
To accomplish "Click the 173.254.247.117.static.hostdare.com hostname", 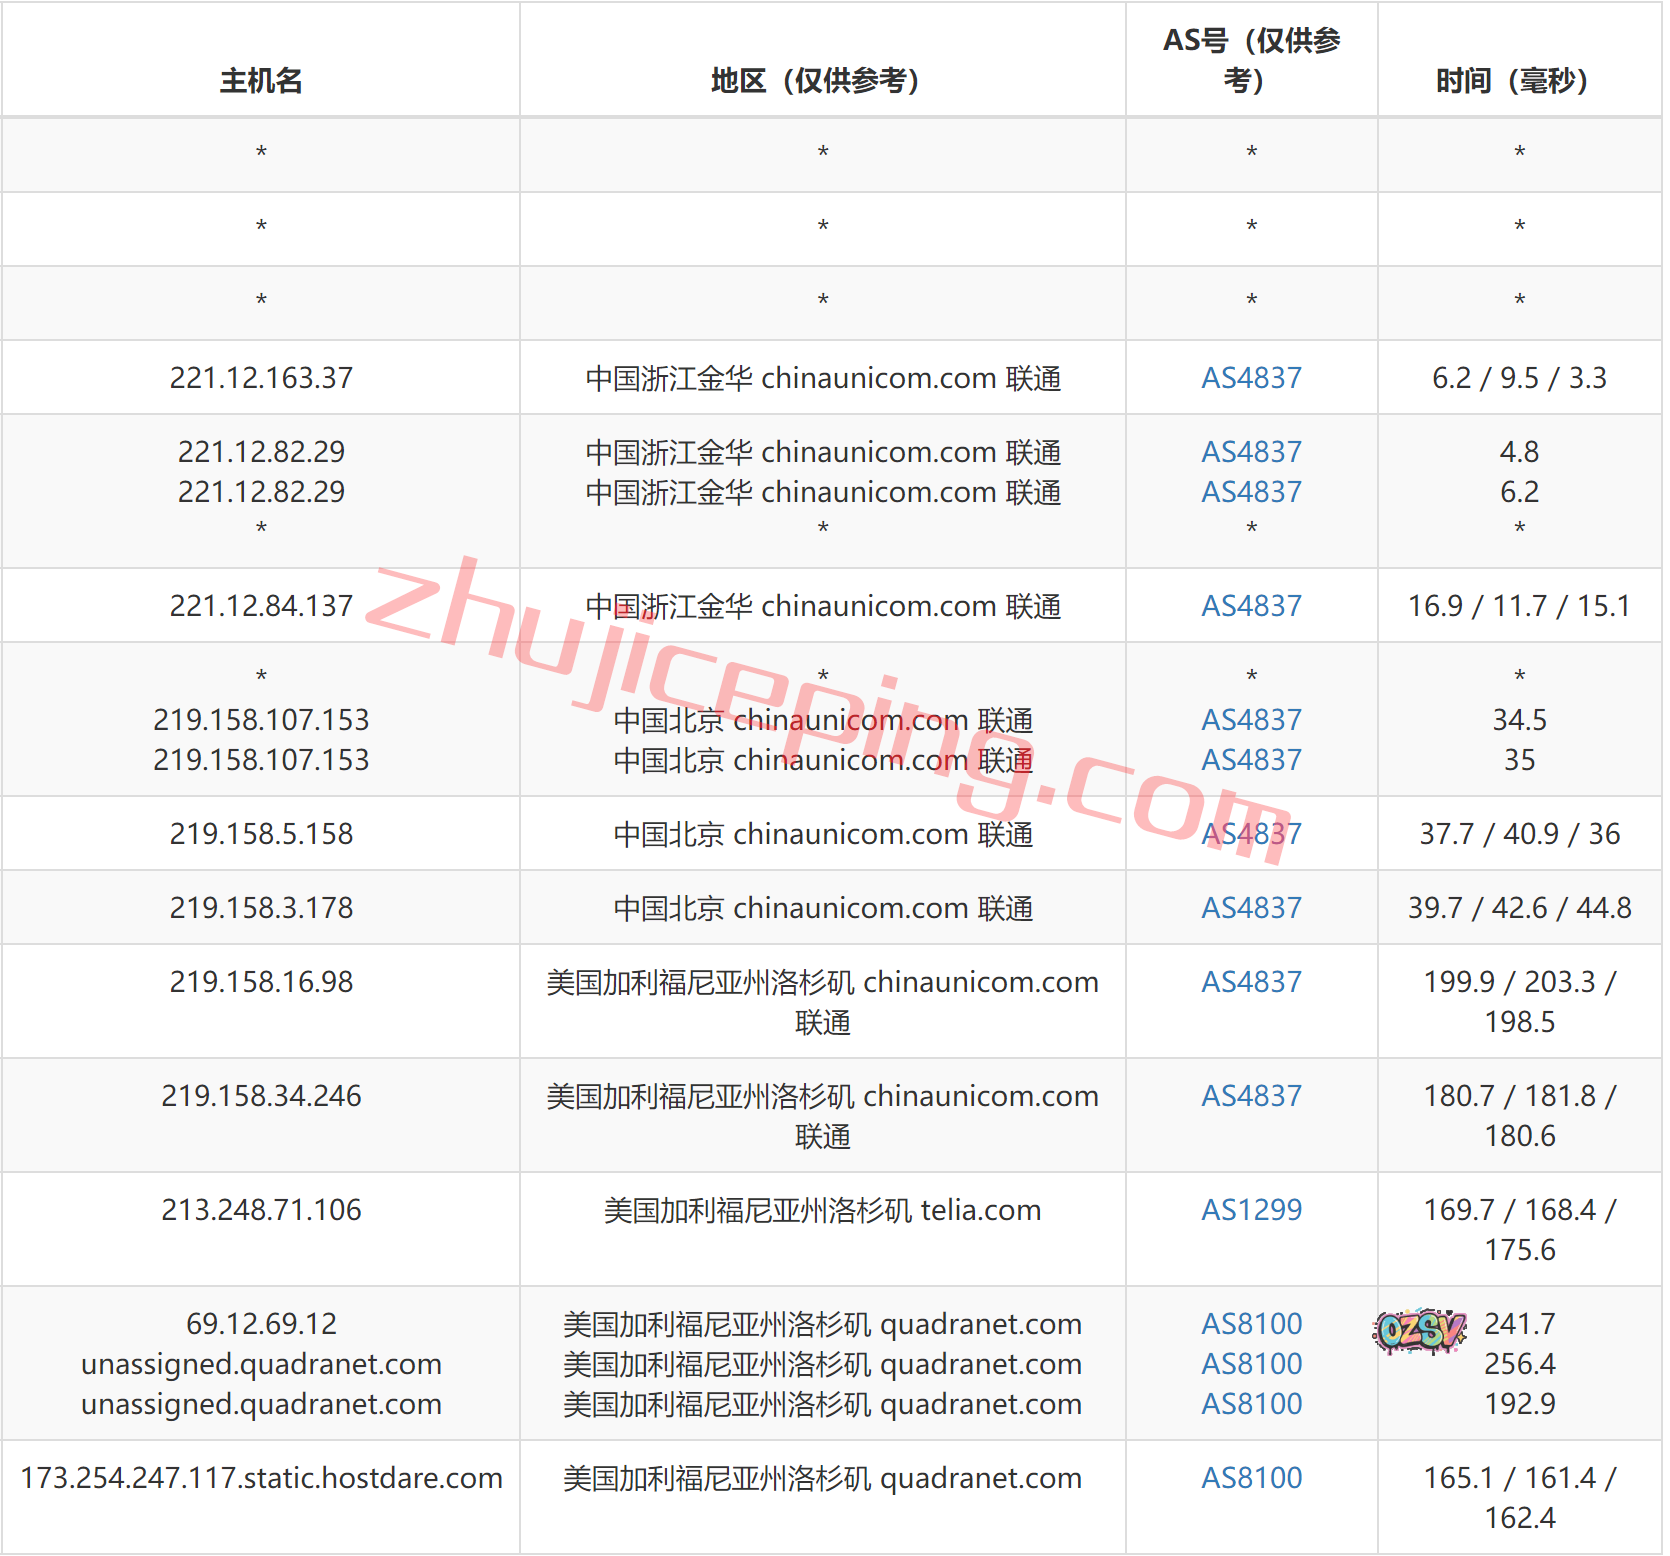I will [x=261, y=1478].
